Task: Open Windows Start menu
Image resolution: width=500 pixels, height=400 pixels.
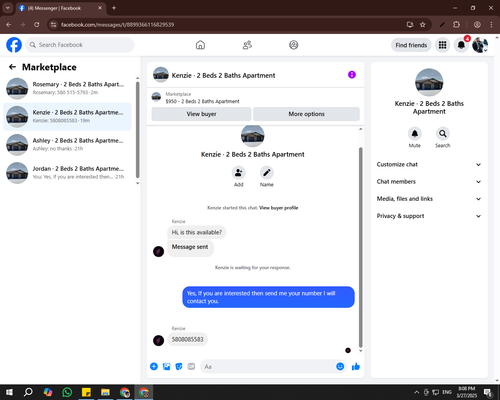Action: tap(9, 392)
